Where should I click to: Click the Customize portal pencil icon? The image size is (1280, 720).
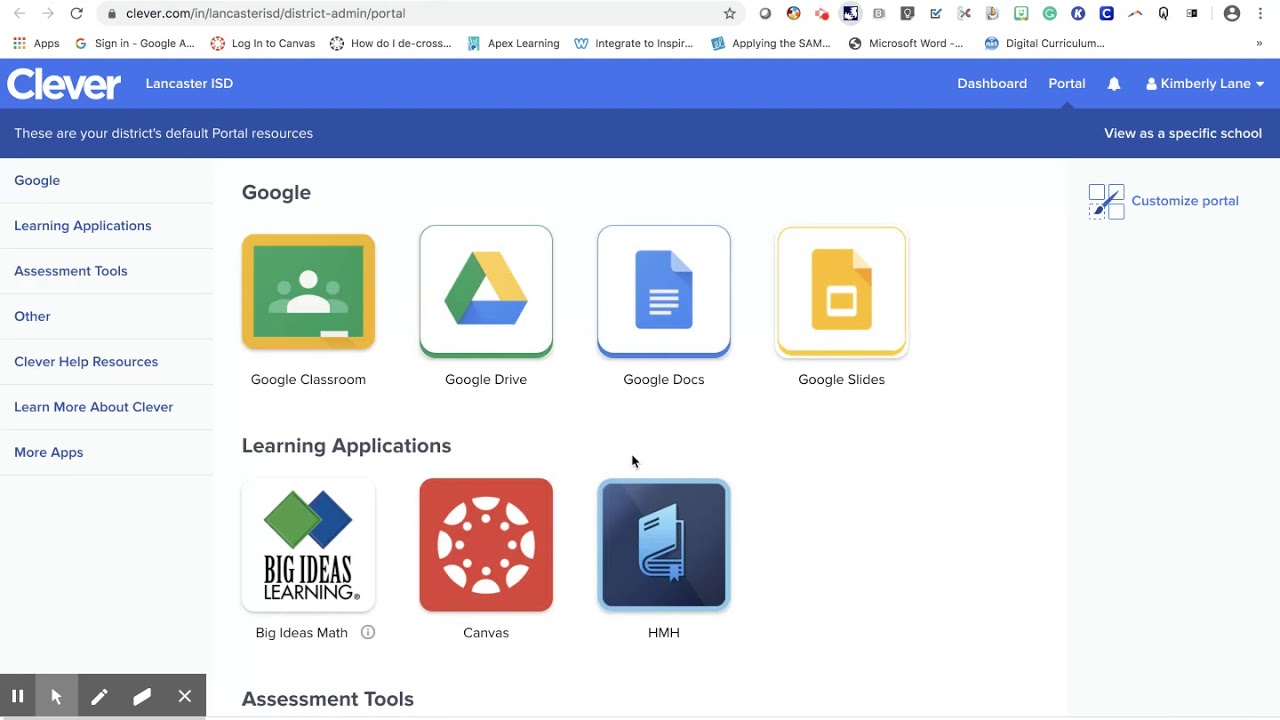click(x=1107, y=201)
